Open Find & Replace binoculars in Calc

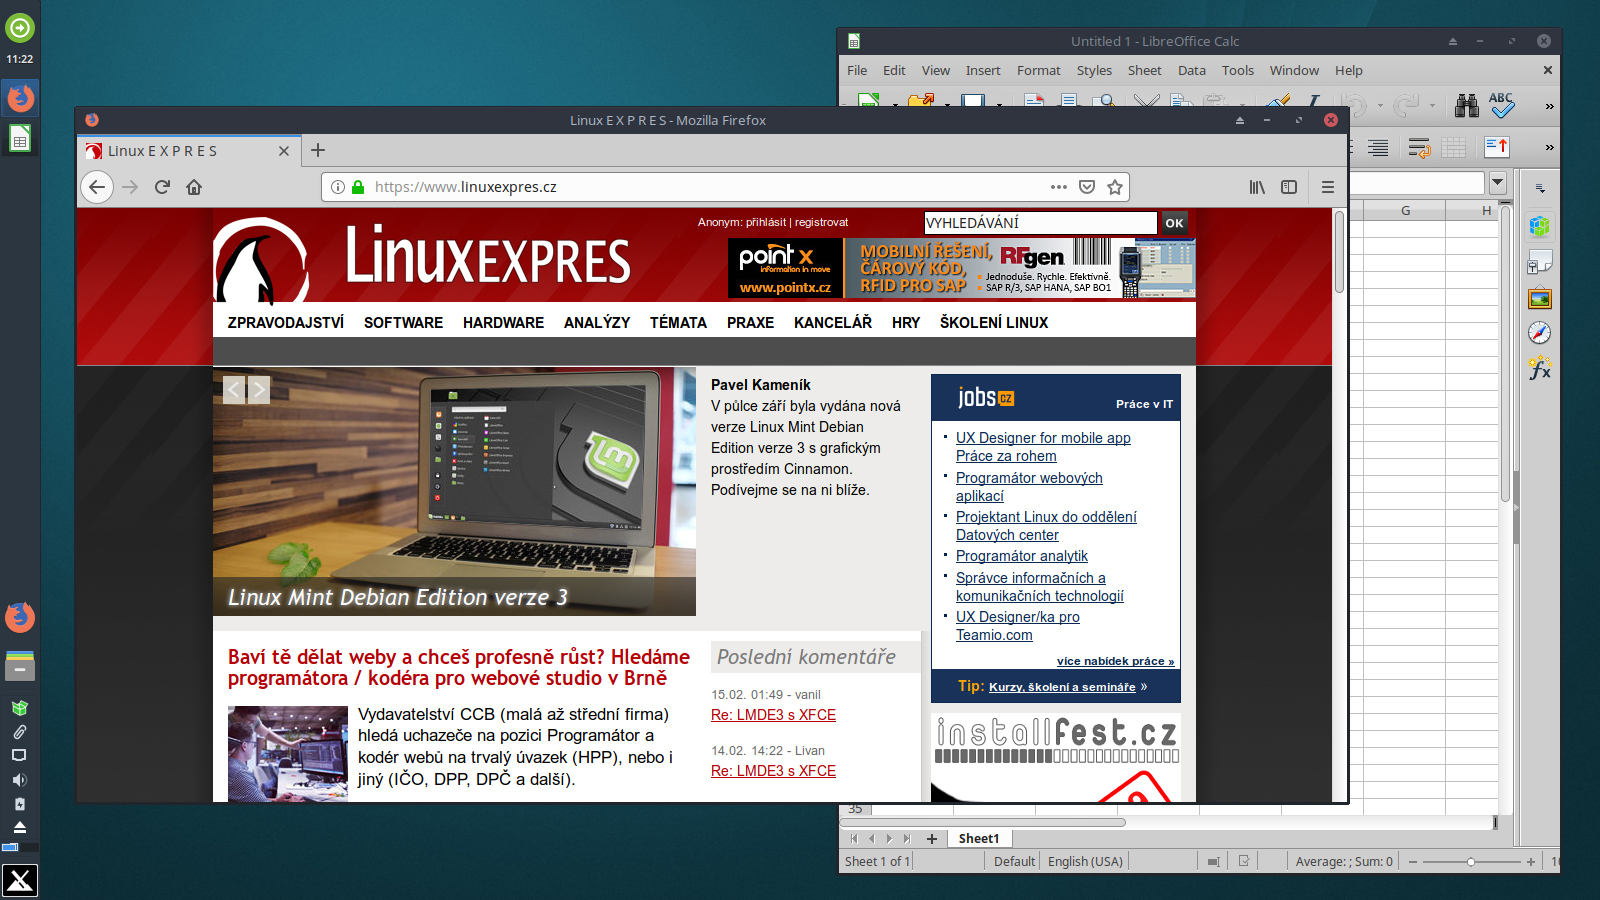coord(1467,105)
